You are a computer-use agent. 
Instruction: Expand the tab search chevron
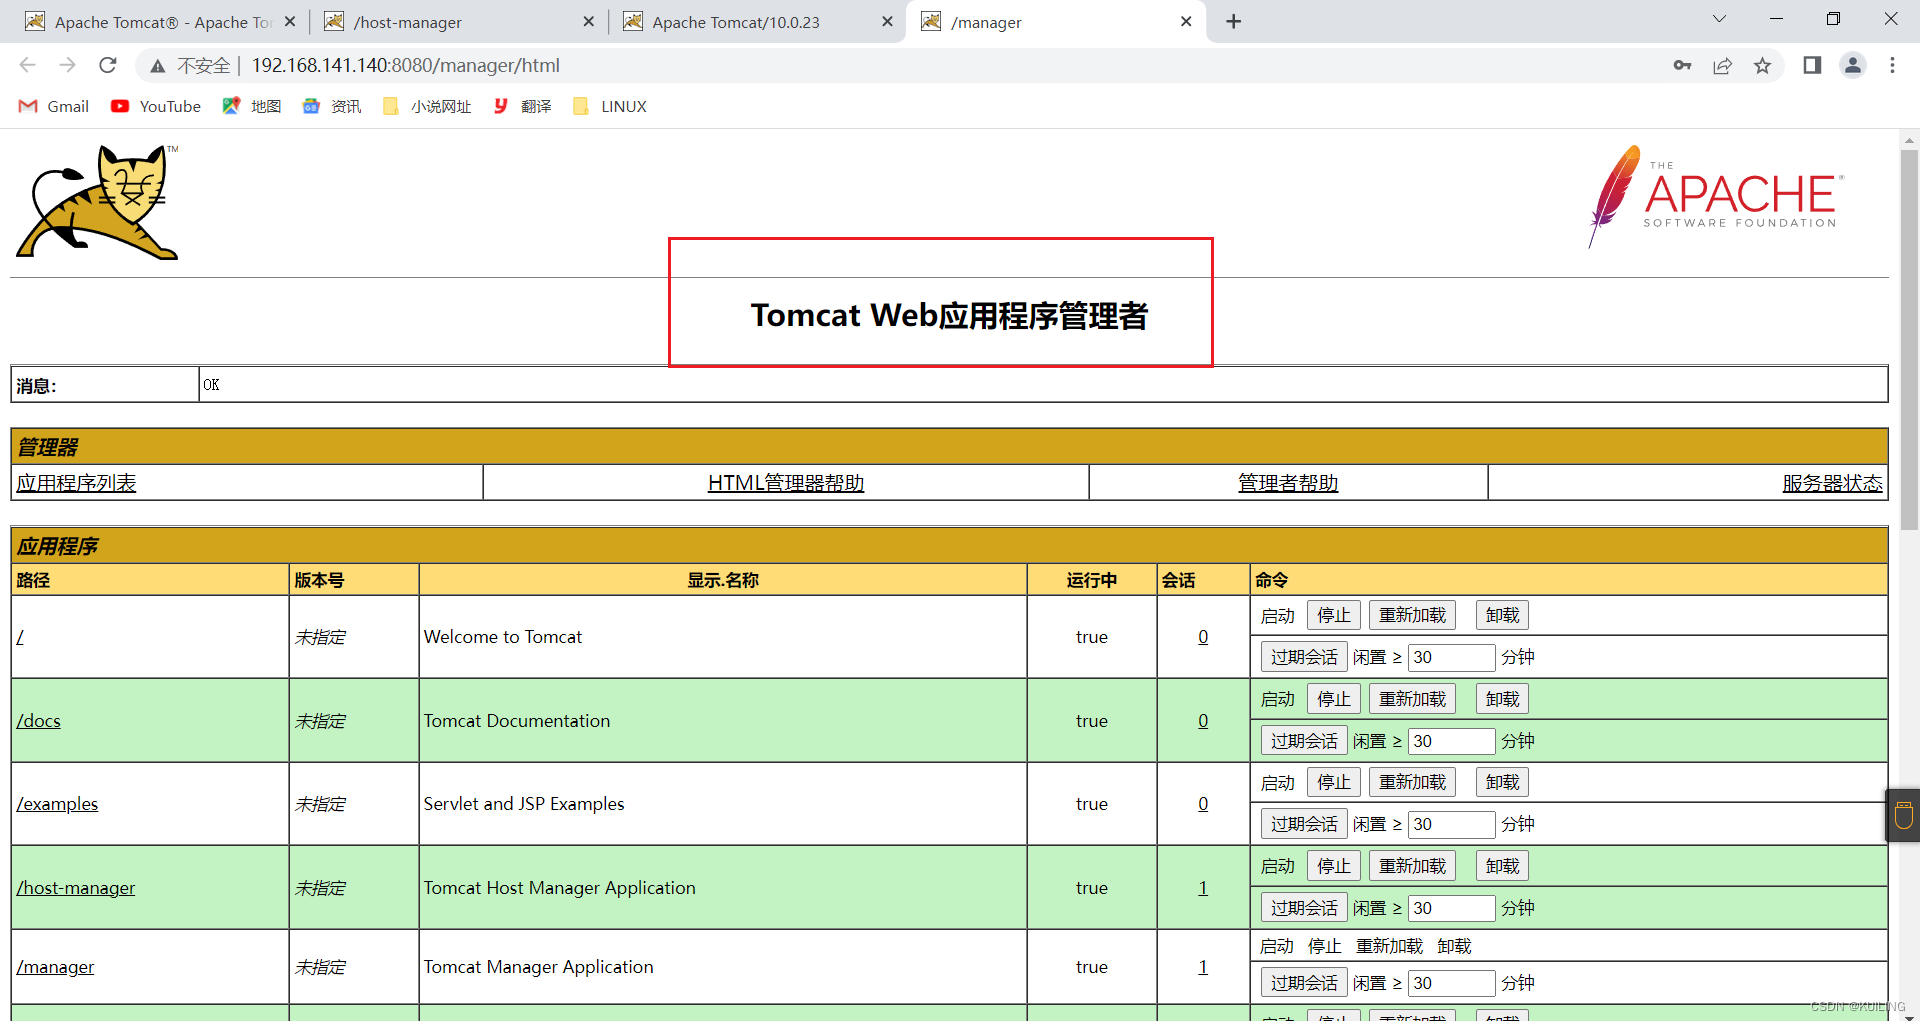point(1719,19)
